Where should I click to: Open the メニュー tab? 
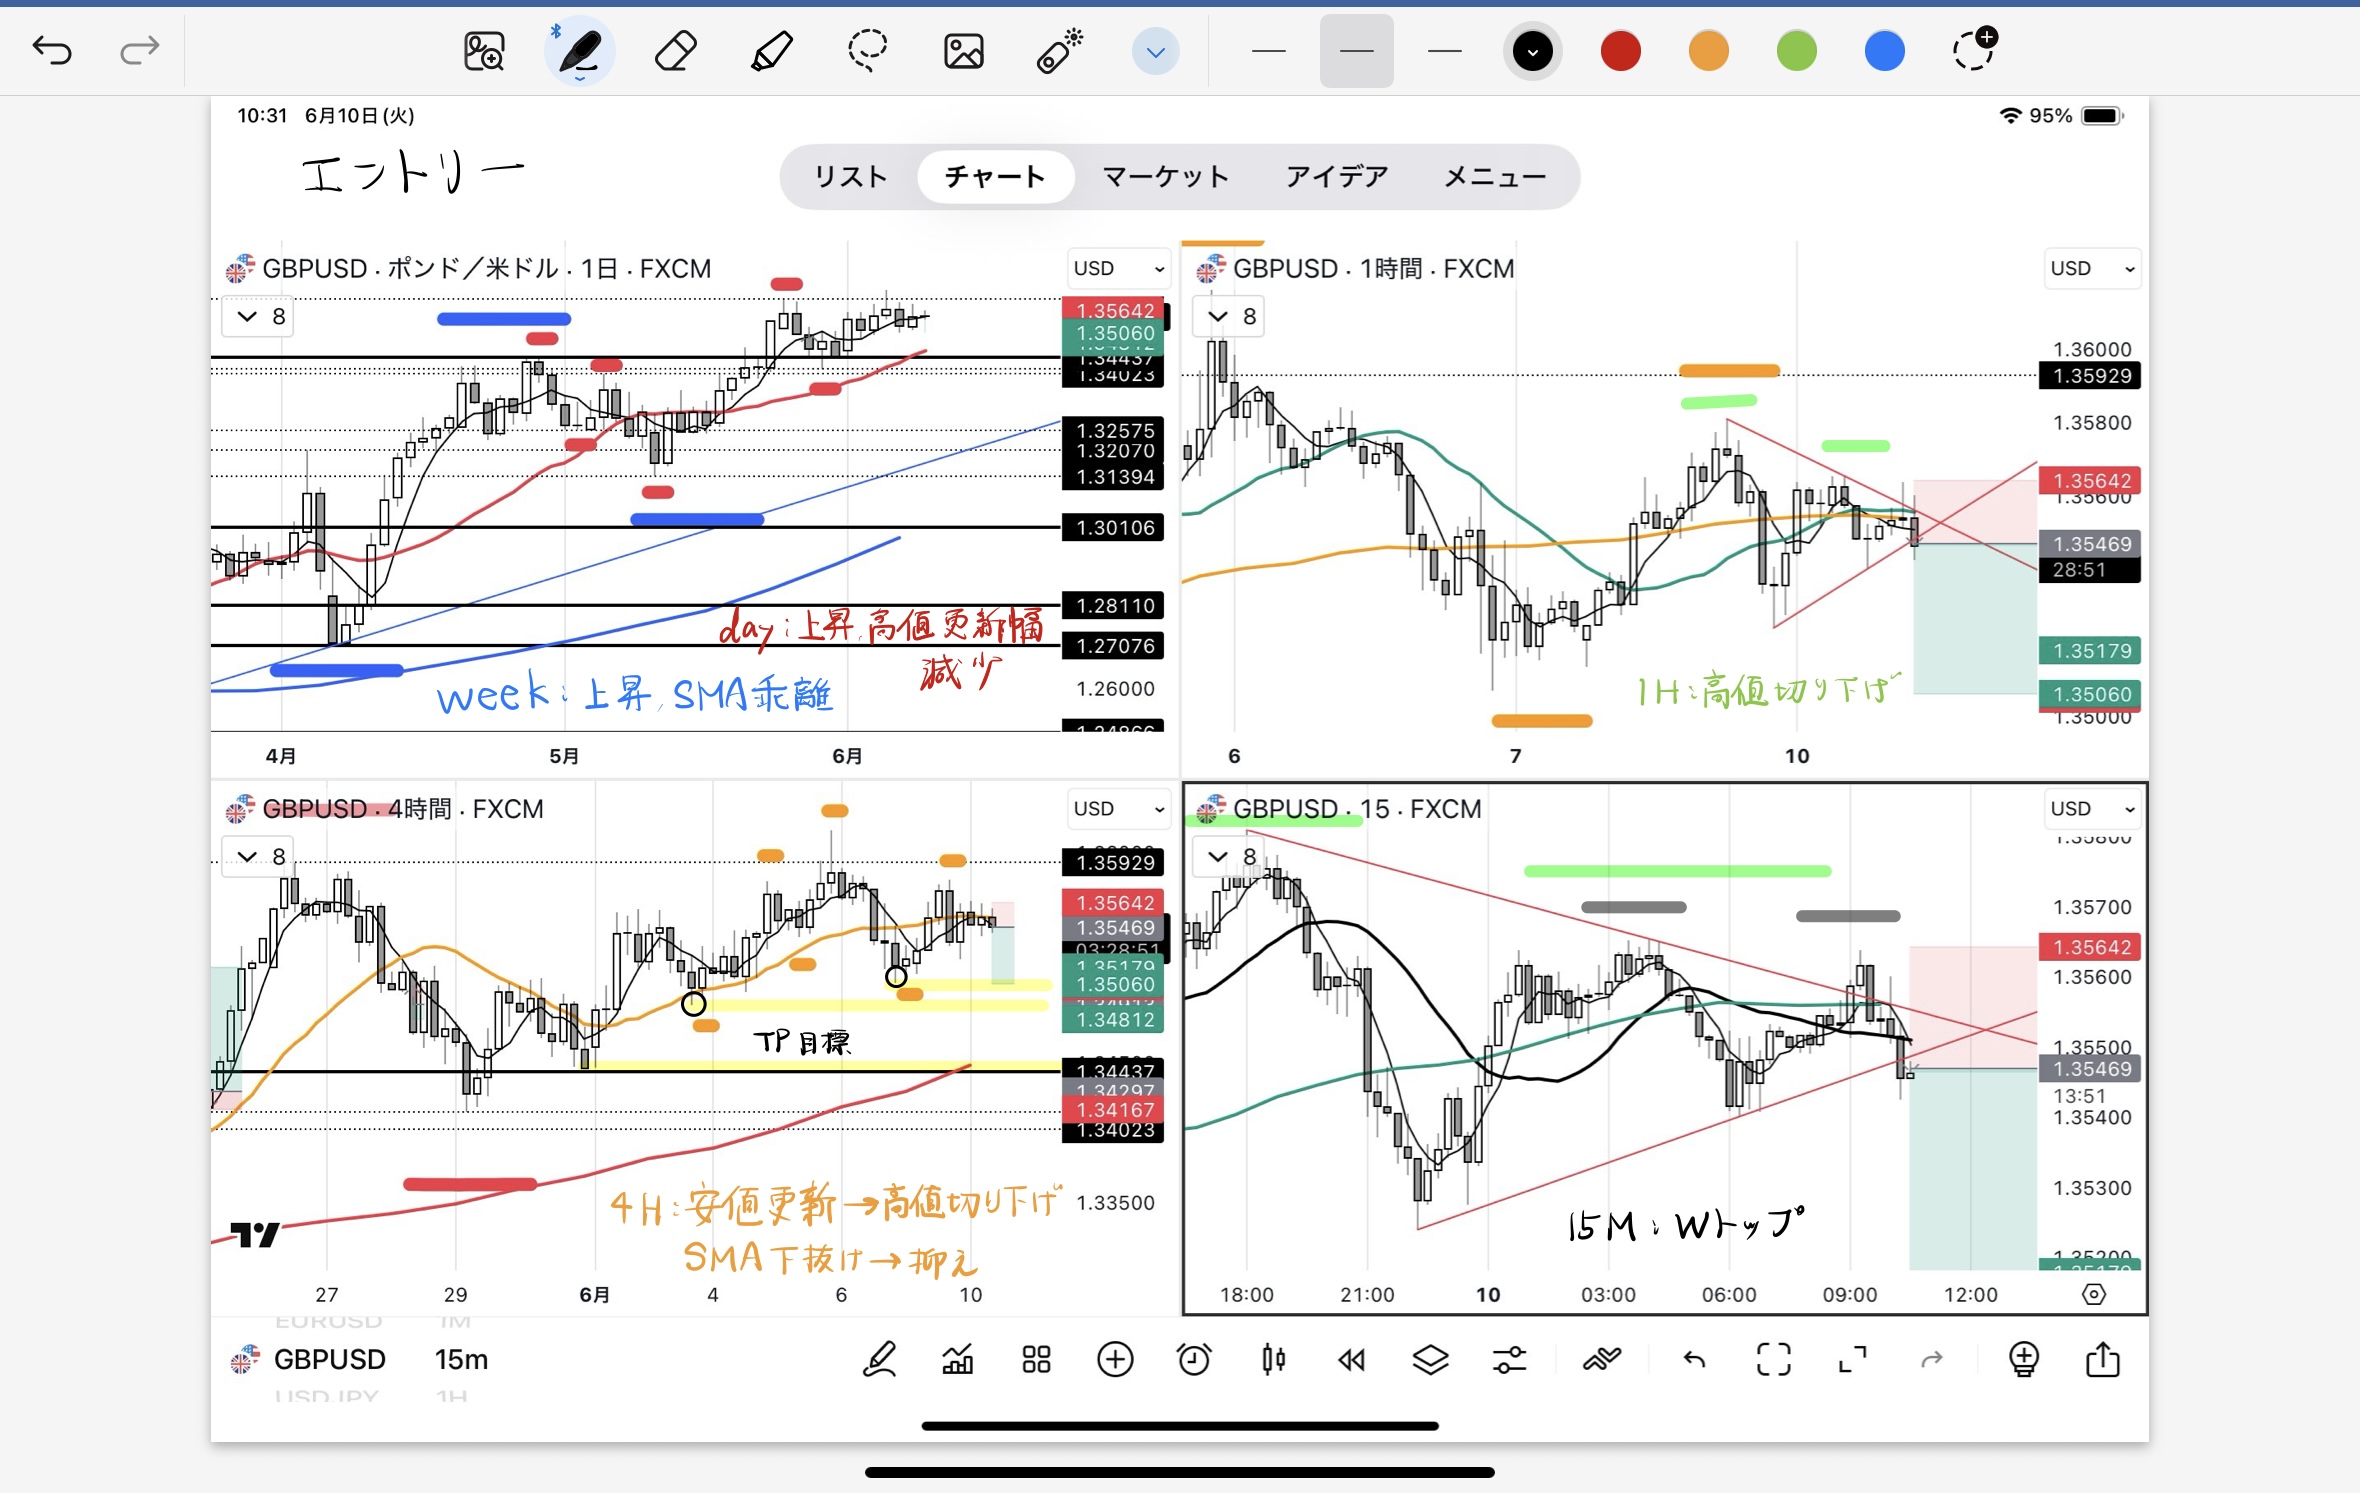(x=1495, y=177)
